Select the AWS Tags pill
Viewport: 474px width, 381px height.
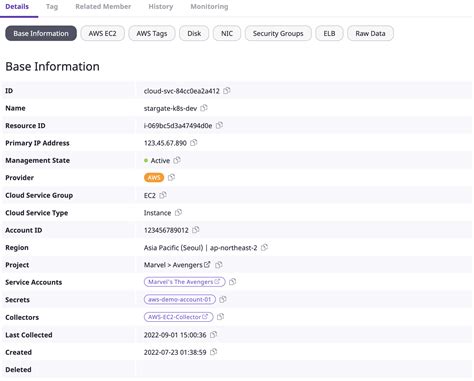point(152,33)
